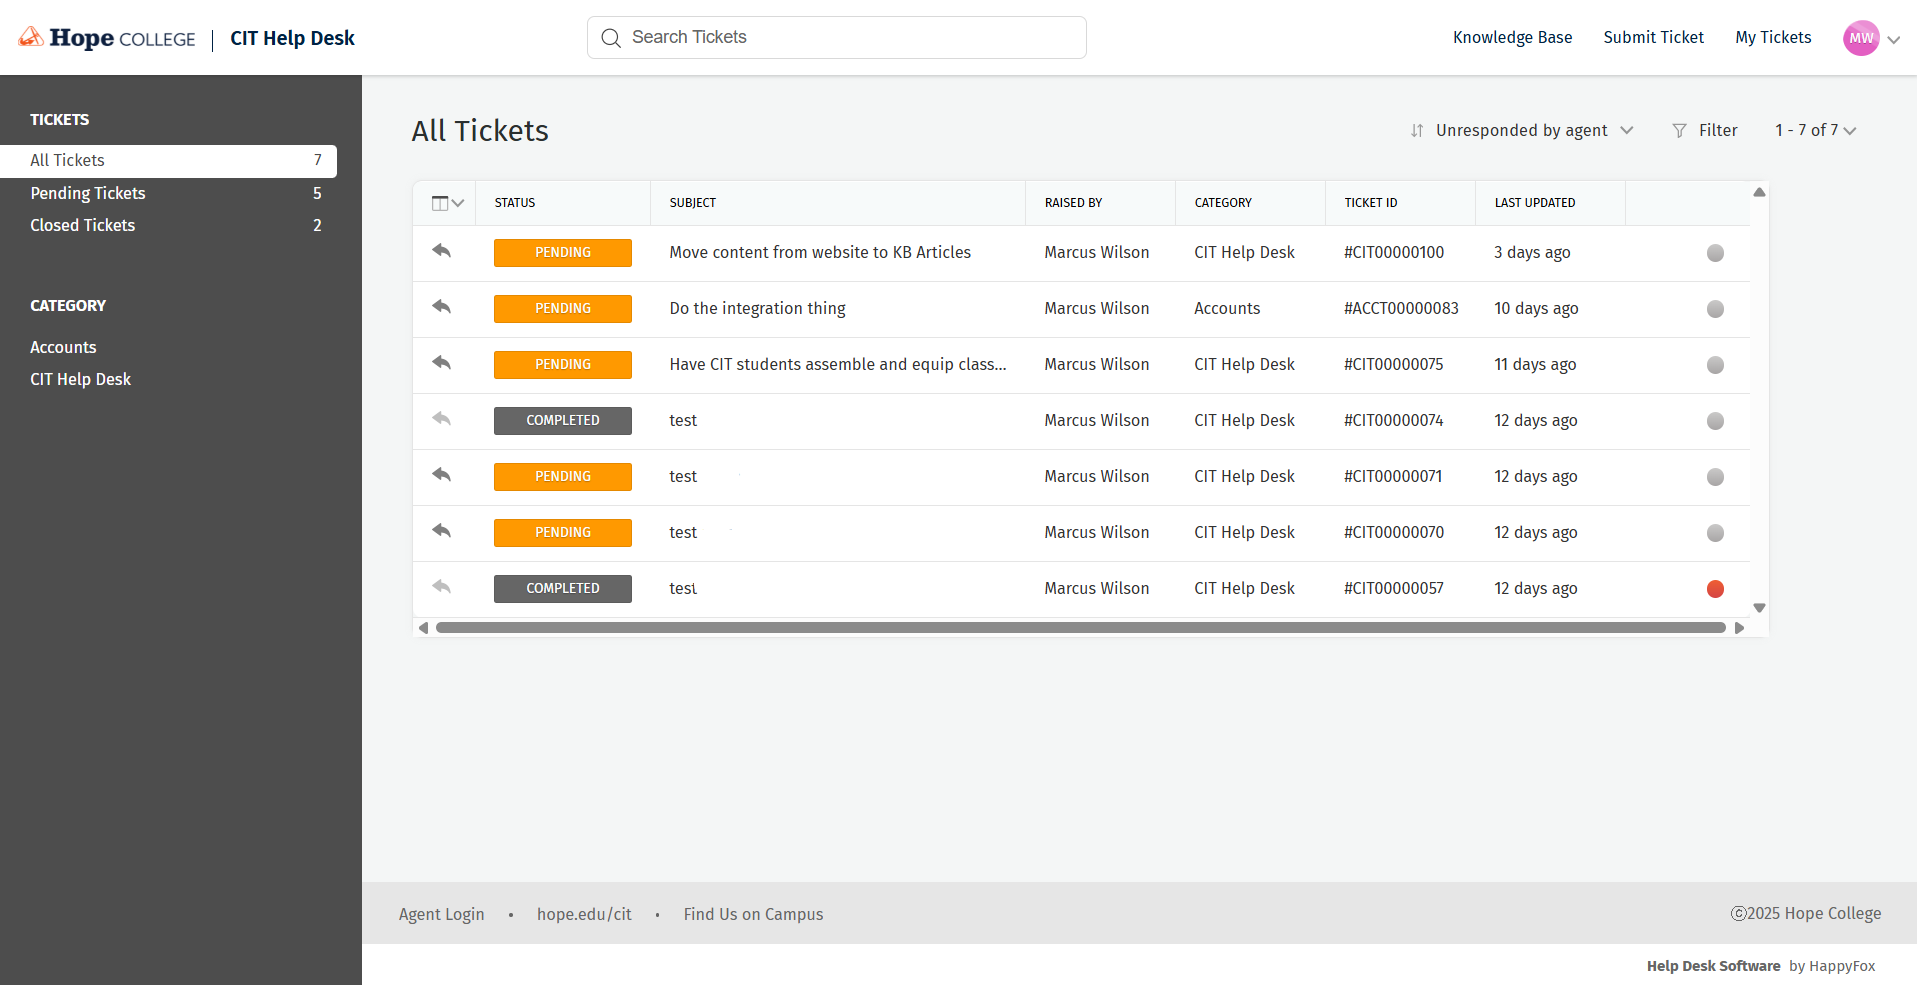This screenshot has height=985, width=1917.
Task: Click COMPLETED badge on ticket #CIT00000074
Action: (x=563, y=421)
